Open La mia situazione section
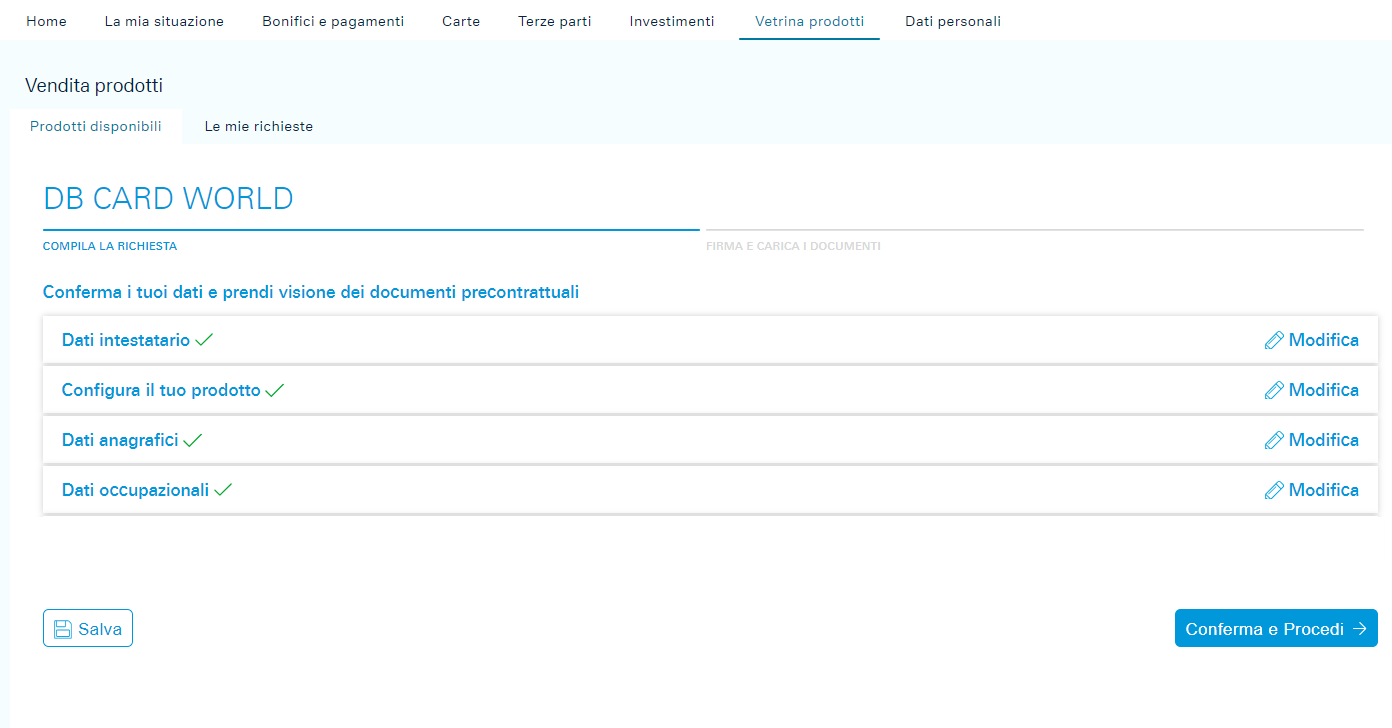The height and width of the screenshot is (728, 1392). click(164, 21)
